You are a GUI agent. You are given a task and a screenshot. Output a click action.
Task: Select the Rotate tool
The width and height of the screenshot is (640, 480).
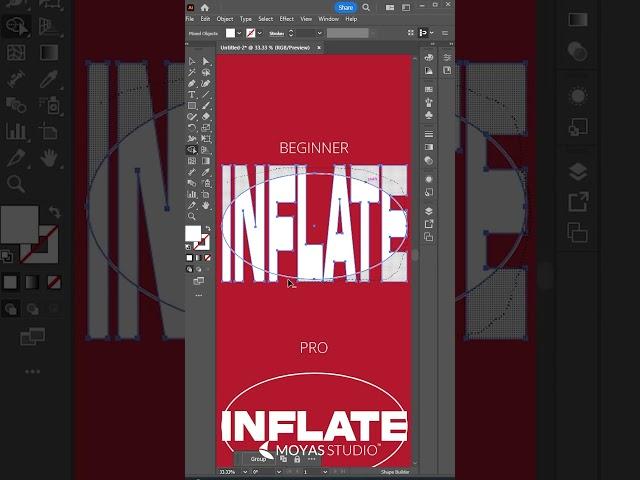pos(191,127)
